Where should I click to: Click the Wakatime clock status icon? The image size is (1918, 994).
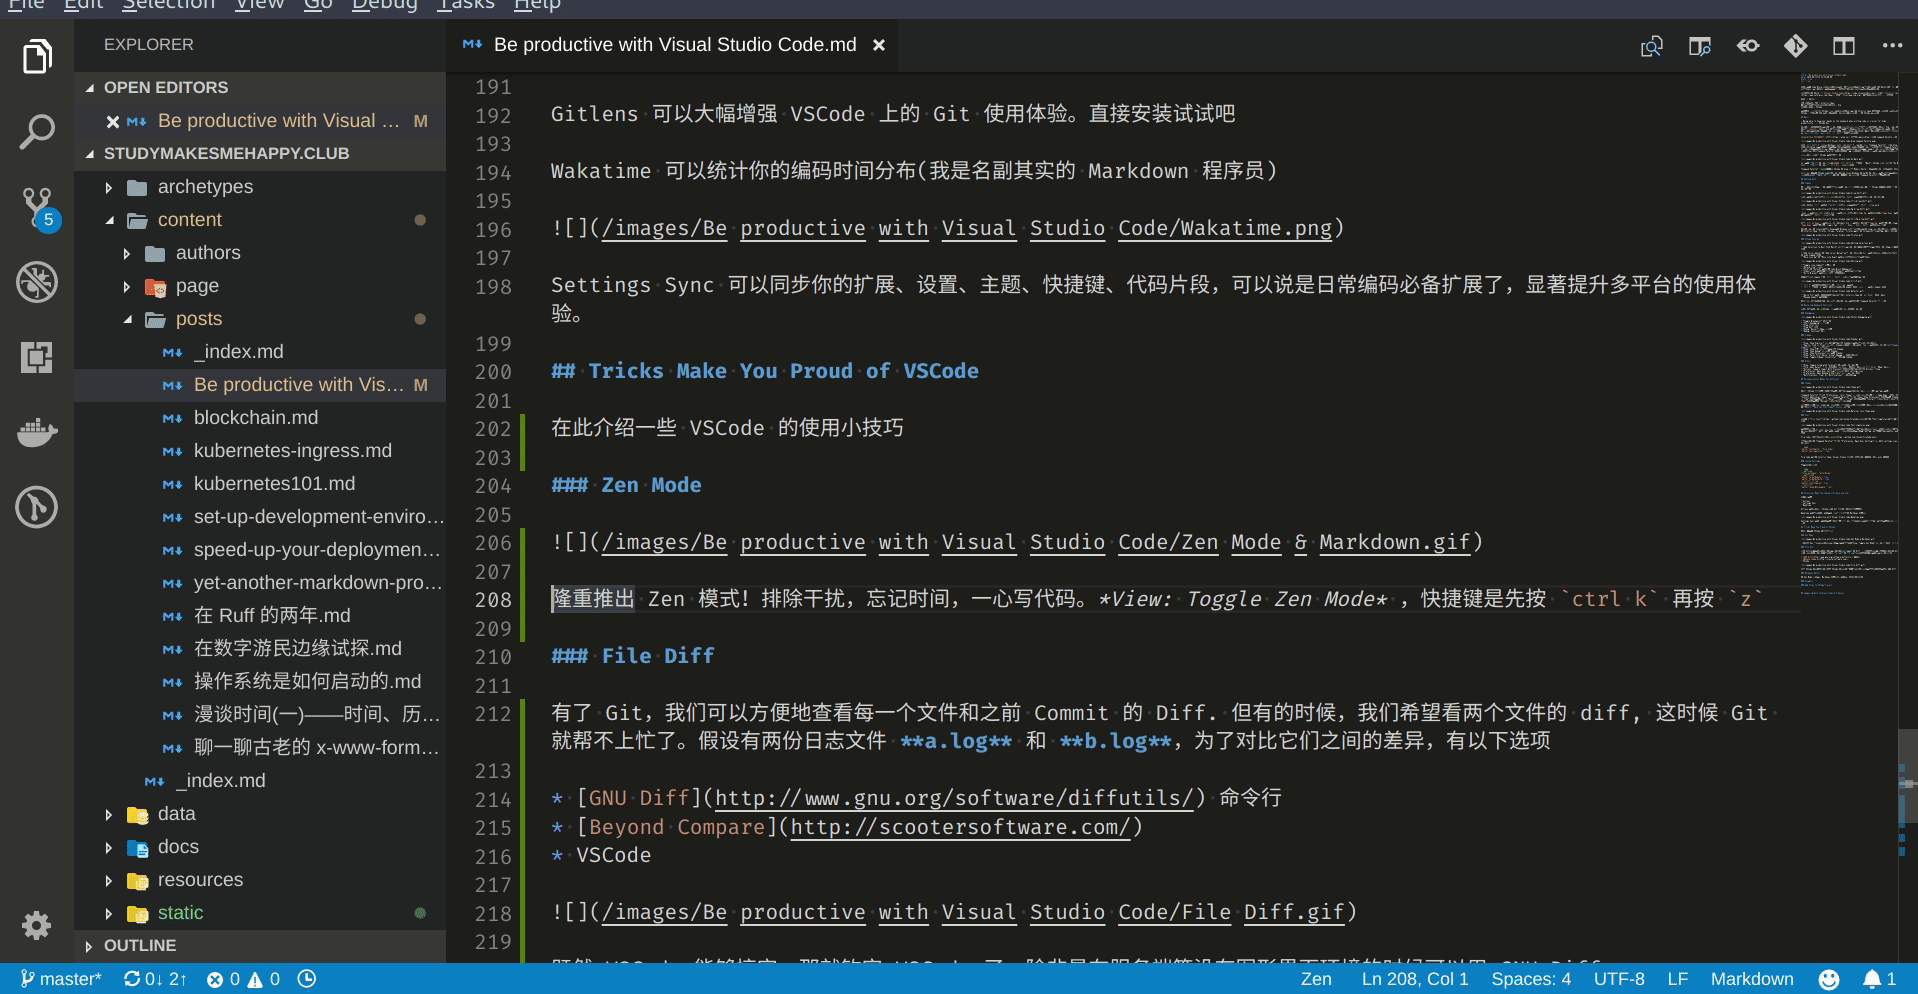tap(307, 979)
